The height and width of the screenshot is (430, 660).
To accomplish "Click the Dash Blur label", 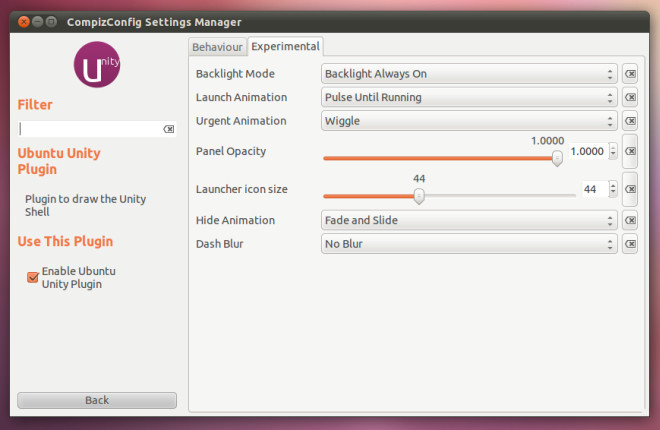I will click(x=220, y=244).
